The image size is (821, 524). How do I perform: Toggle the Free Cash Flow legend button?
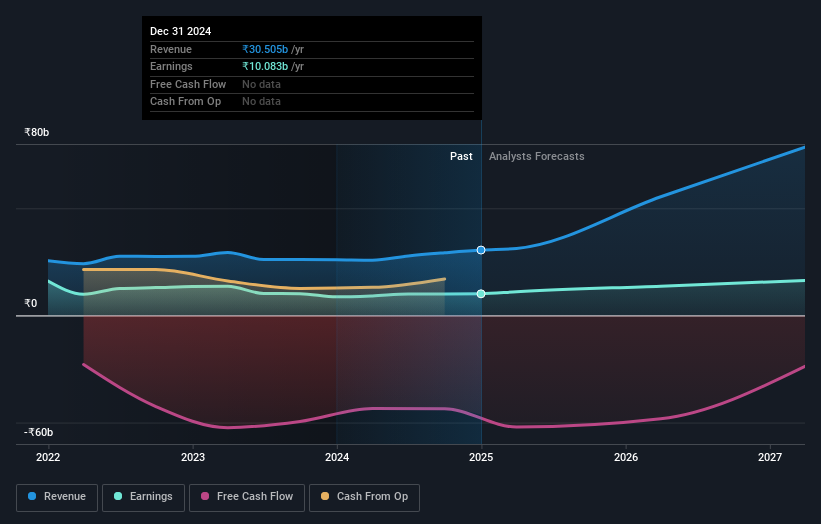pyautogui.click(x=247, y=497)
